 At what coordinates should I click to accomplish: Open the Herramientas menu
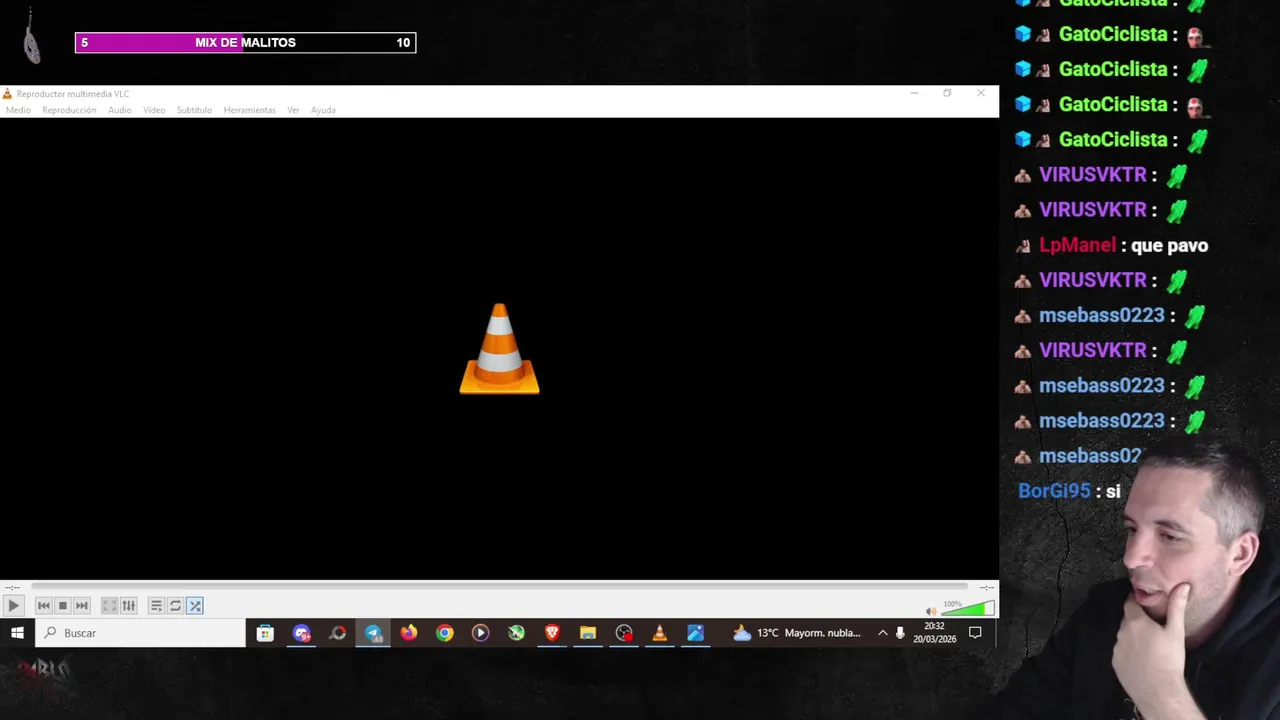(249, 110)
